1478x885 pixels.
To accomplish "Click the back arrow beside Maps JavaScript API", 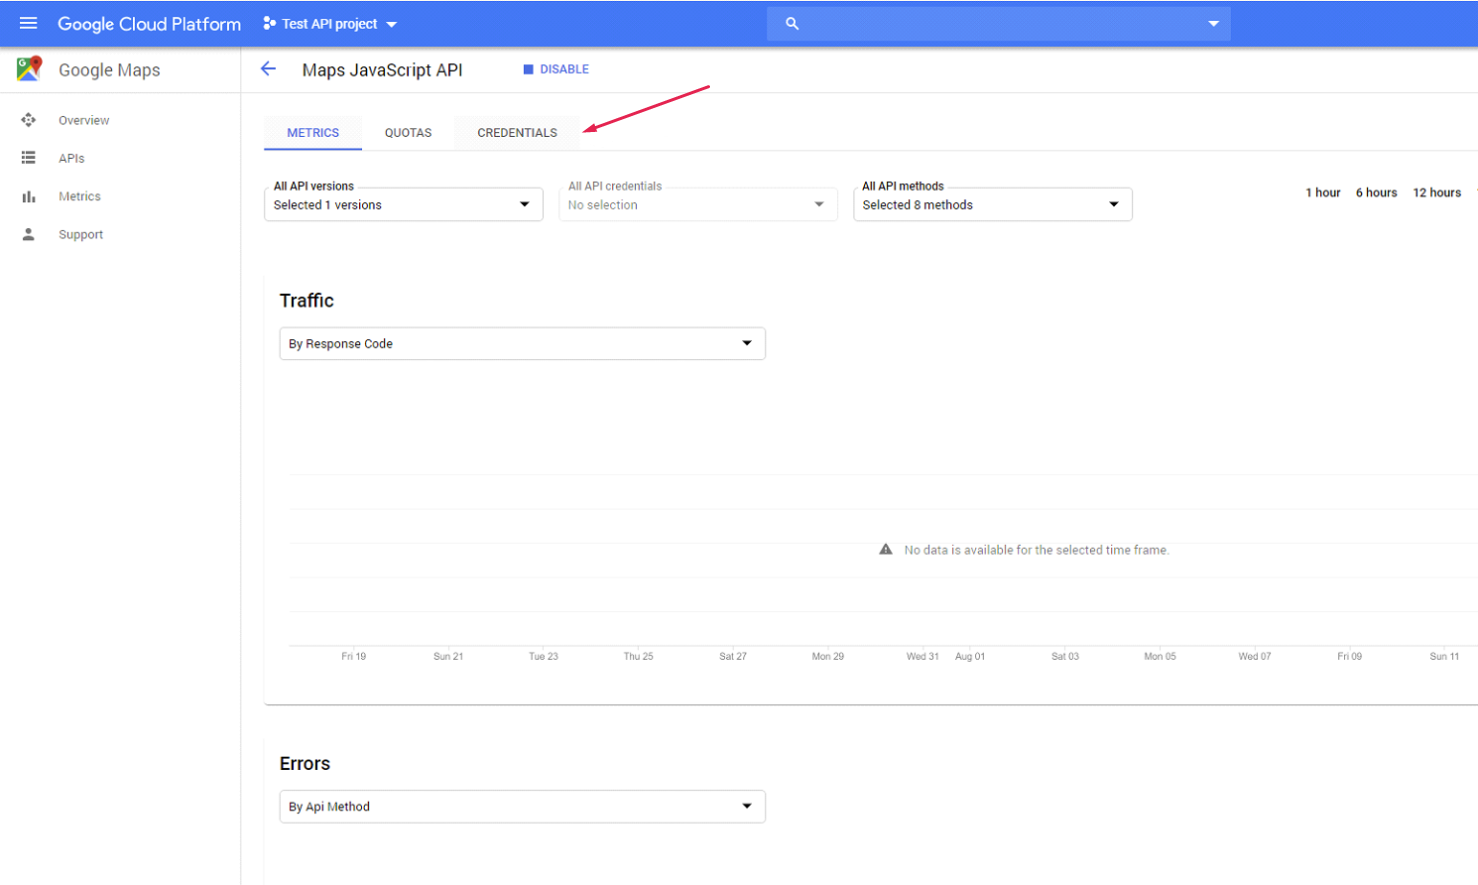I will [268, 69].
